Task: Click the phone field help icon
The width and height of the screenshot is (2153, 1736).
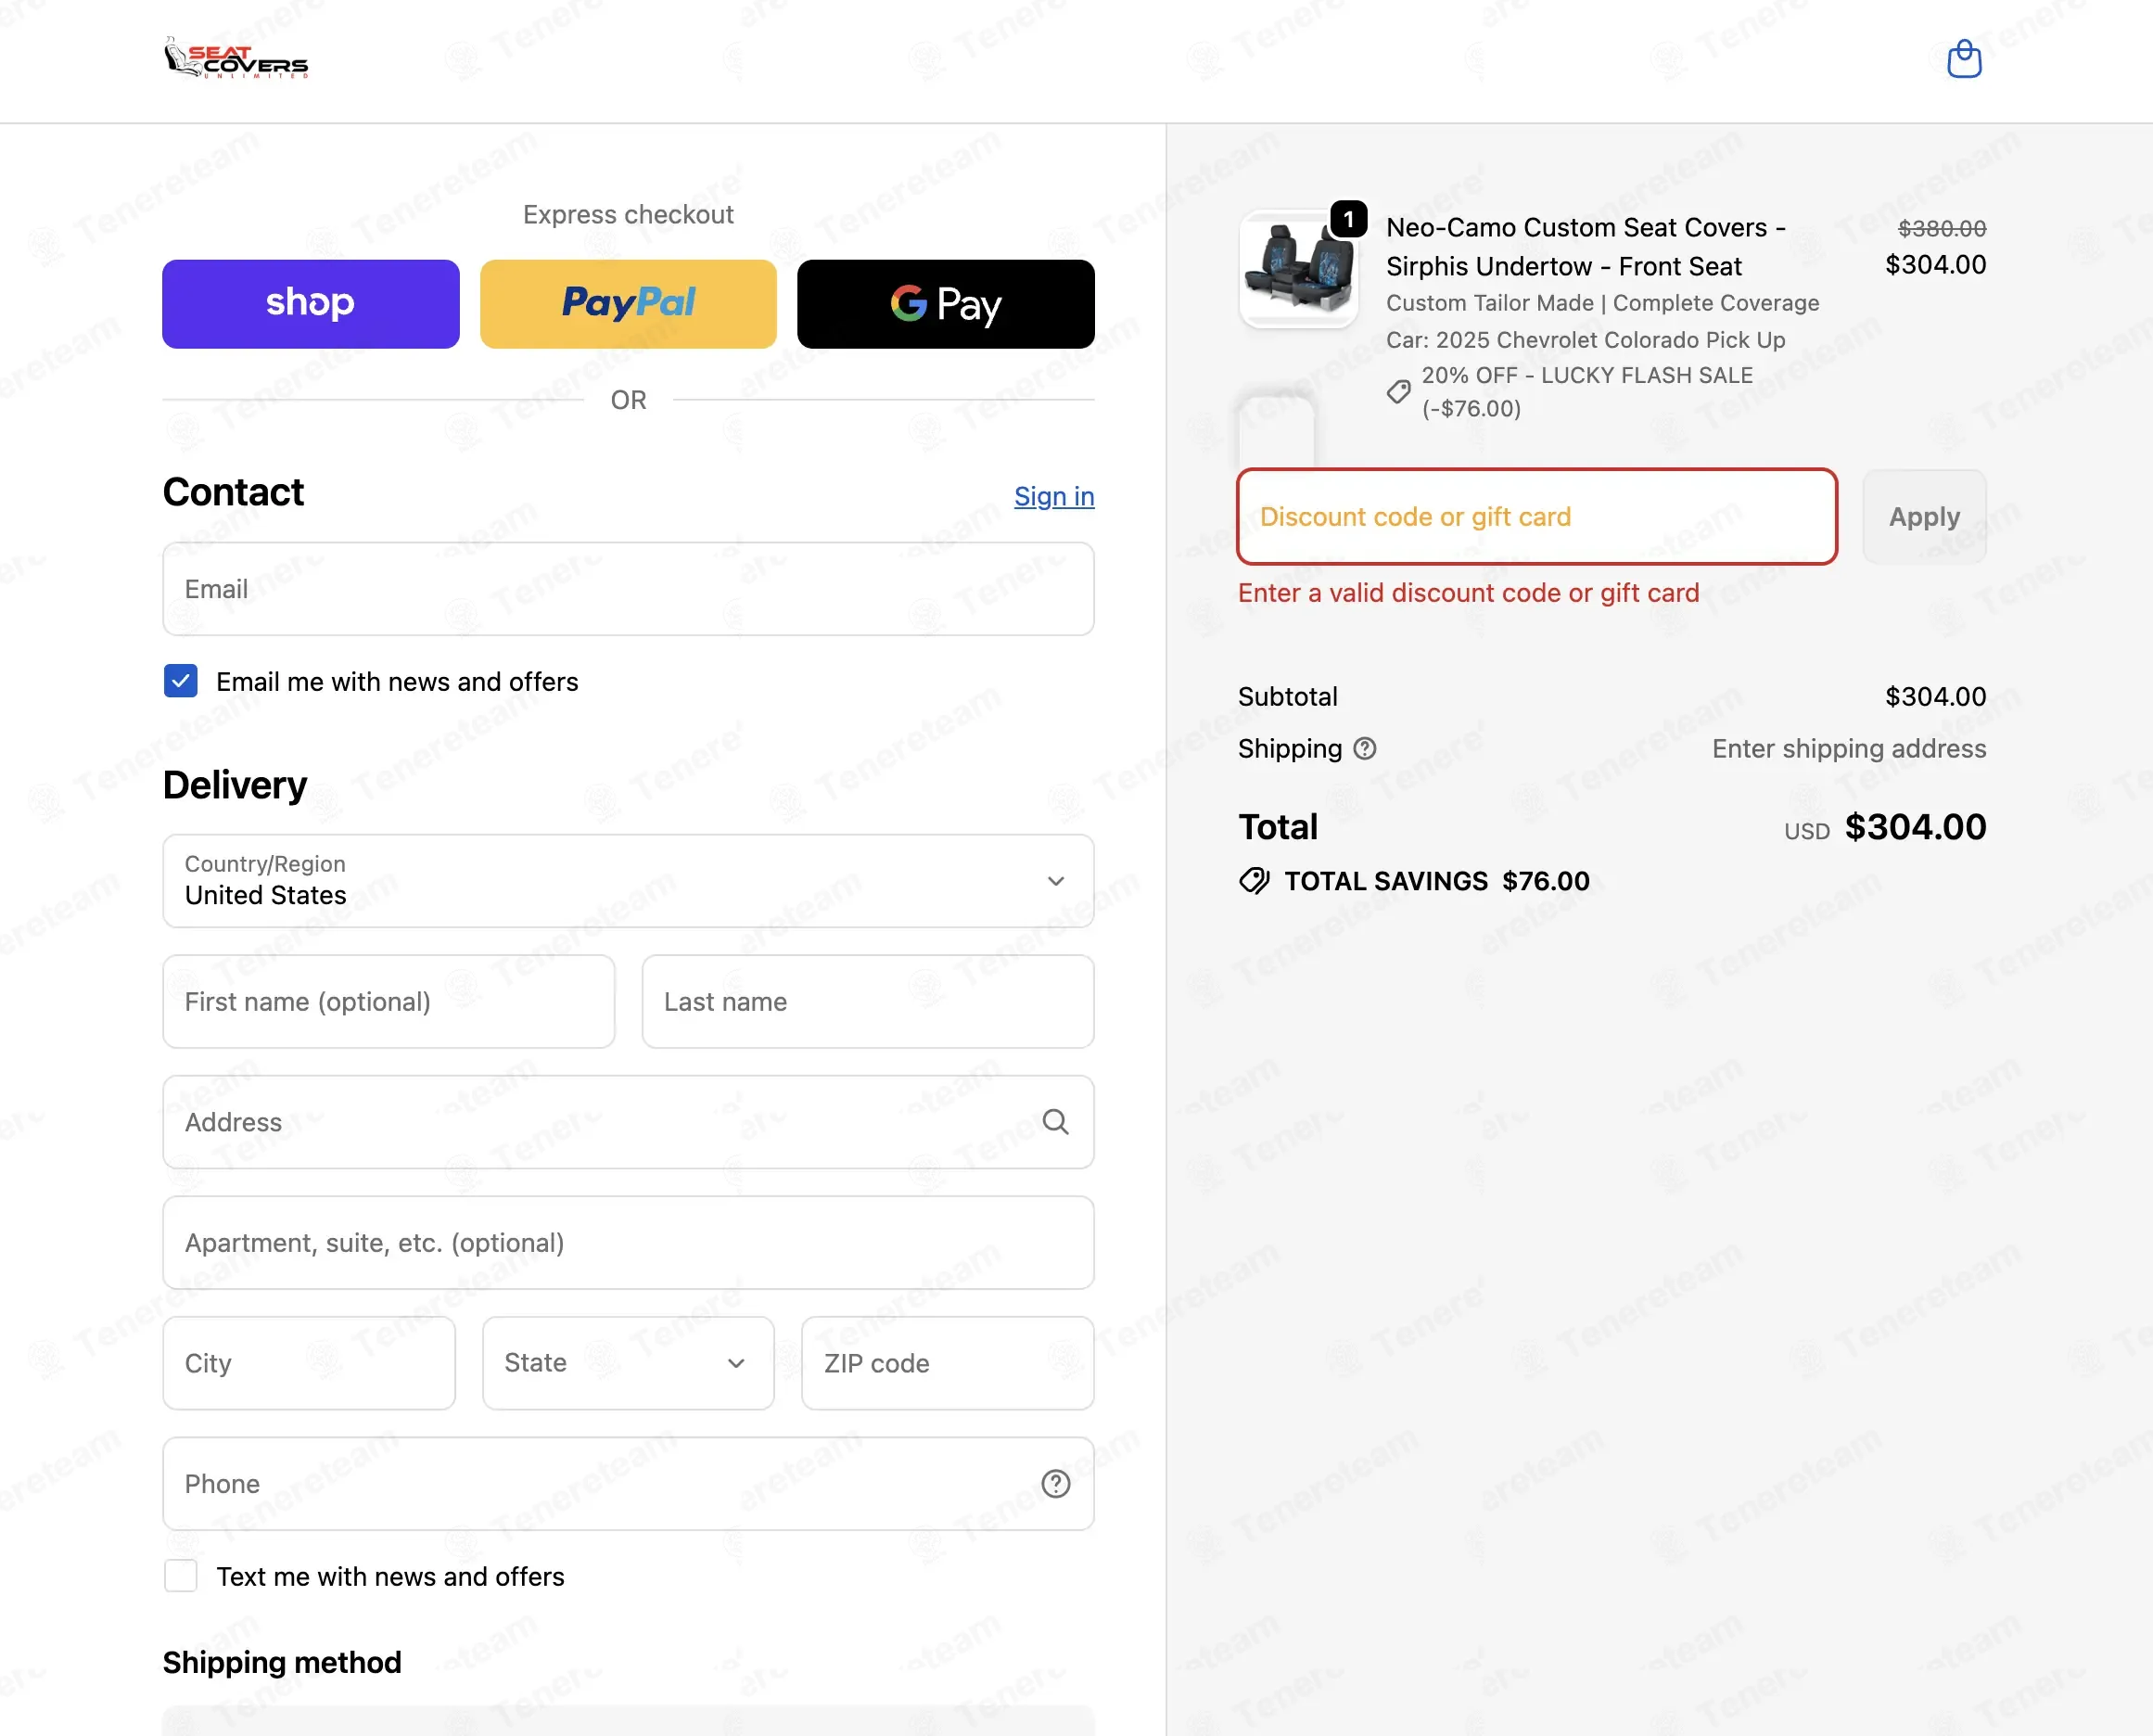Action: coord(1056,1484)
